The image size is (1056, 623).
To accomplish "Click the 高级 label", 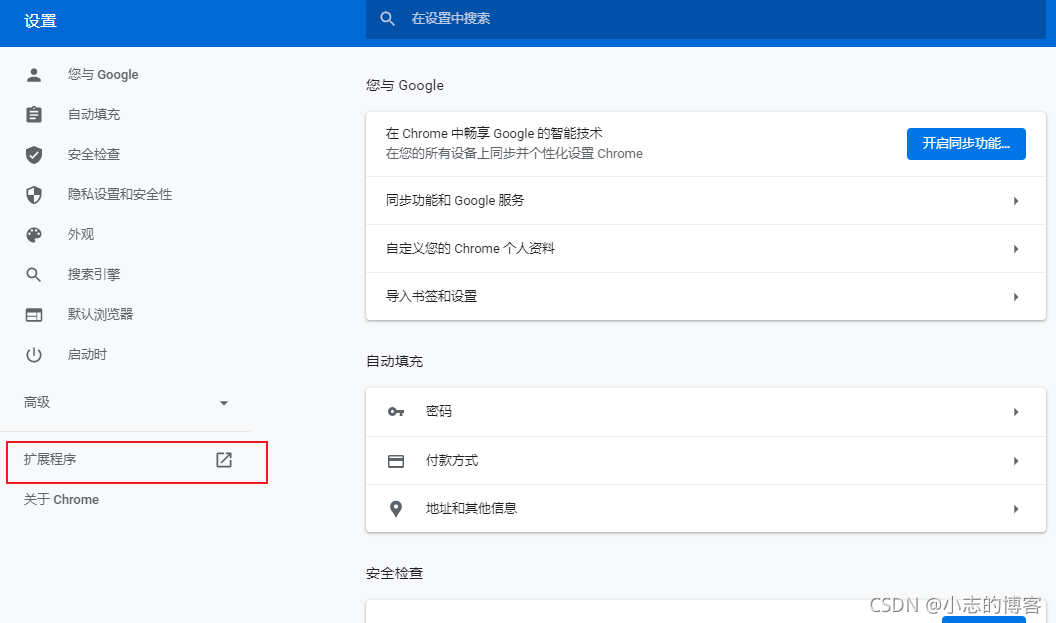I will 37,403.
